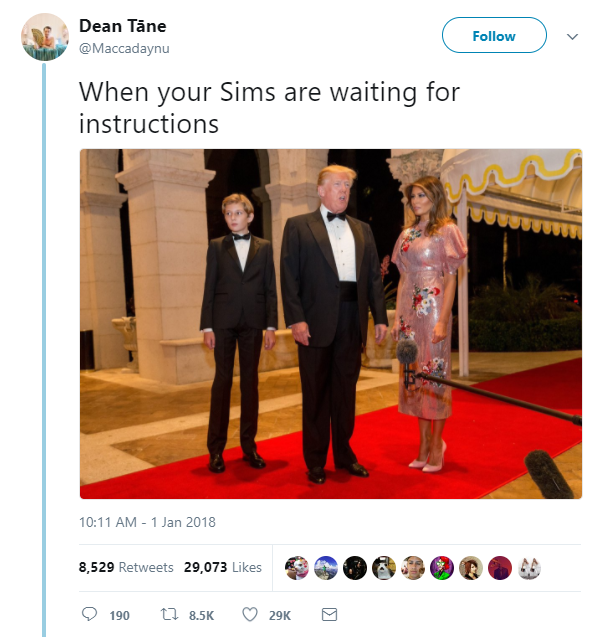View the 29,073 Likes list

coord(223,567)
